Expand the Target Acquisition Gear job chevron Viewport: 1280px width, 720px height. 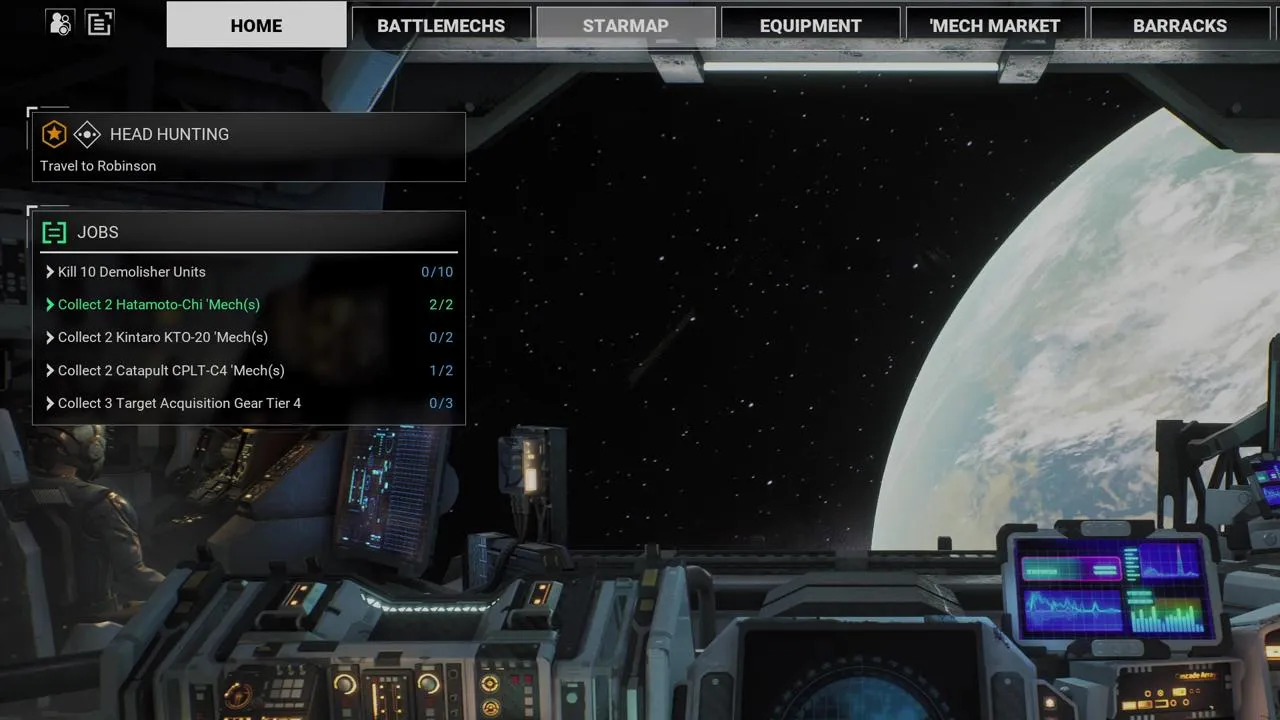pyautogui.click(x=50, y=404)
